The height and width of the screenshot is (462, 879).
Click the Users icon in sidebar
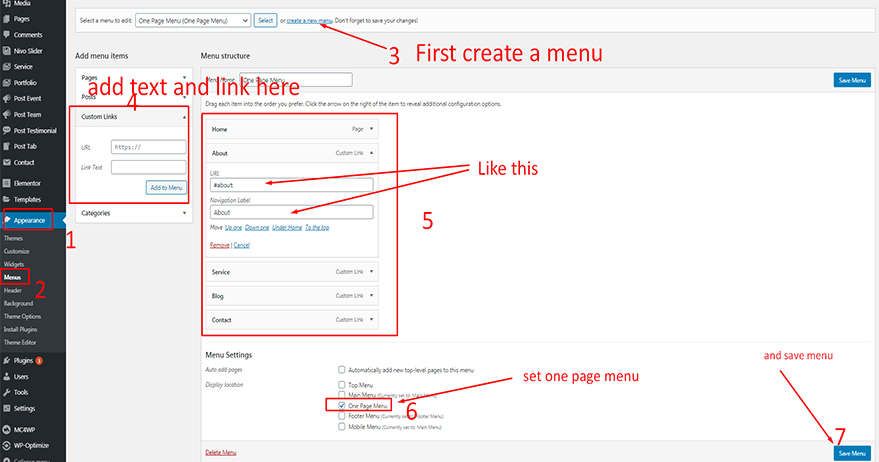(x=7, y=376)
